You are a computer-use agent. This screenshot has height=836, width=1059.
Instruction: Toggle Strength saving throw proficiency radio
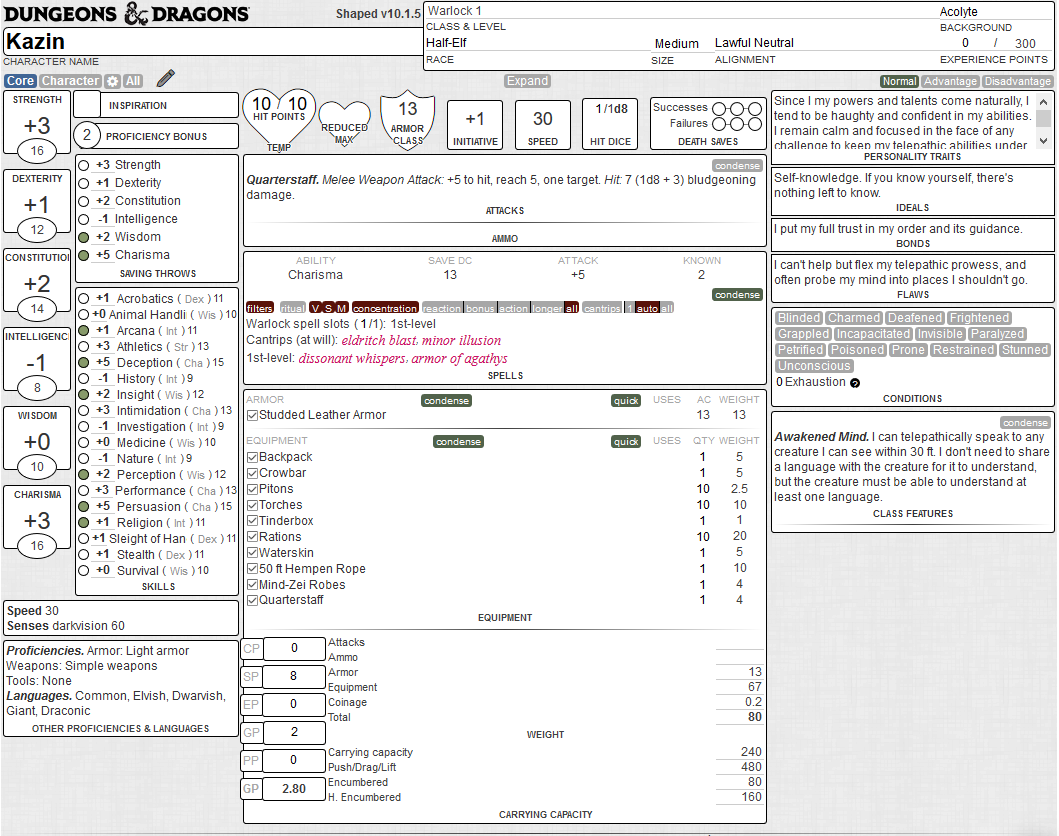84,165
